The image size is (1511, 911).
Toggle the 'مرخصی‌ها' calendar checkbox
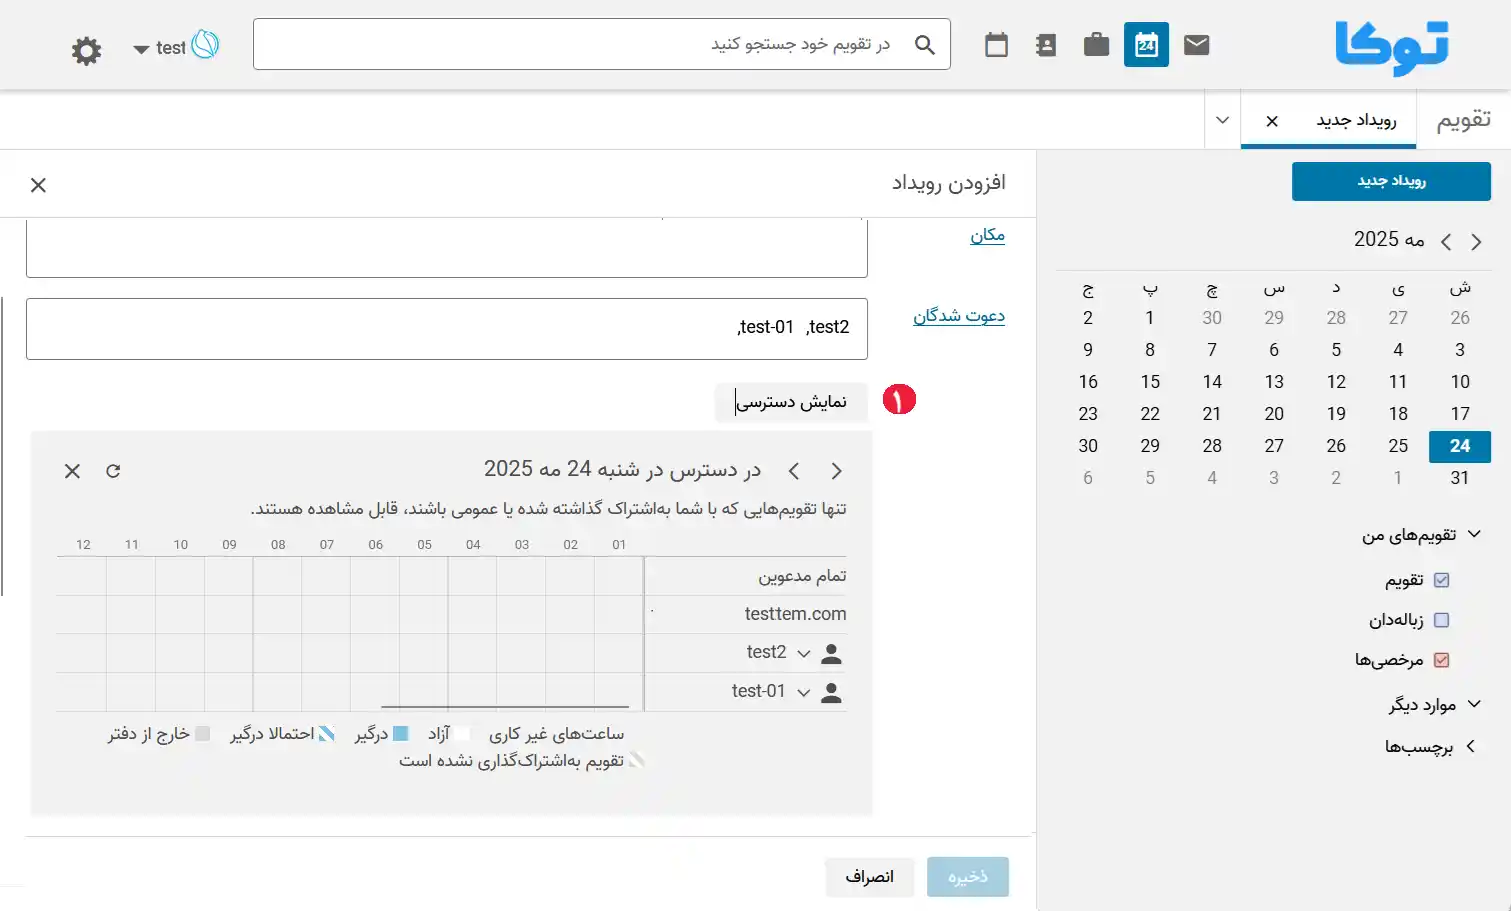(x=1441, y=660)
